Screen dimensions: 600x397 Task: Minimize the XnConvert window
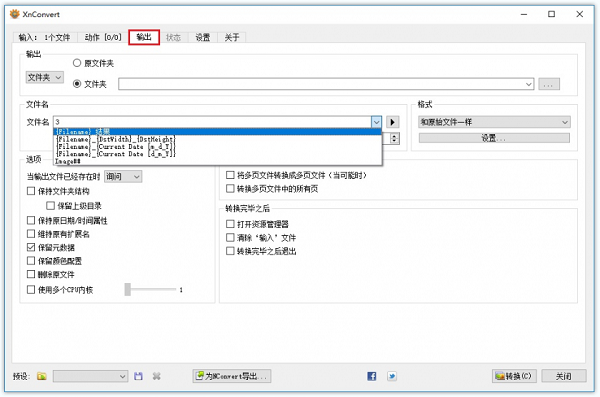pos(524,14)
